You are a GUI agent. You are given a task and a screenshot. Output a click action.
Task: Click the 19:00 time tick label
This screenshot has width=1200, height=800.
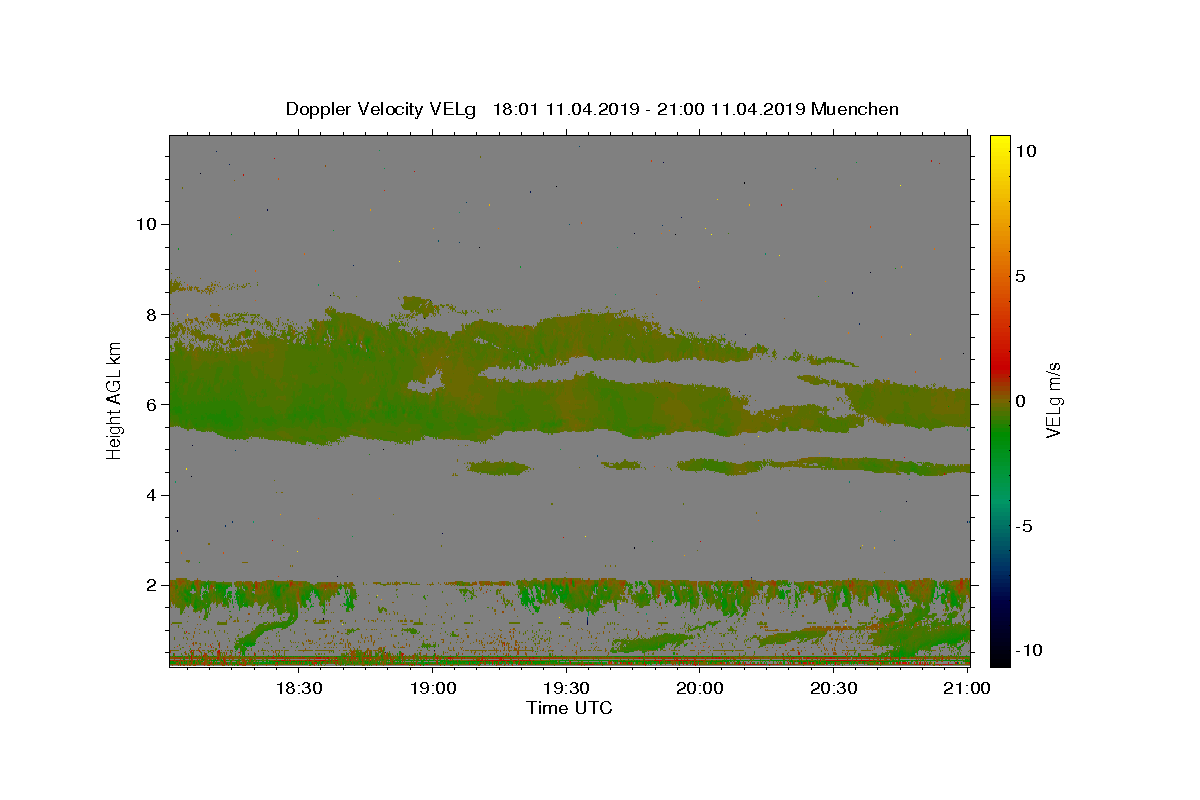click(x=433, y=688)
